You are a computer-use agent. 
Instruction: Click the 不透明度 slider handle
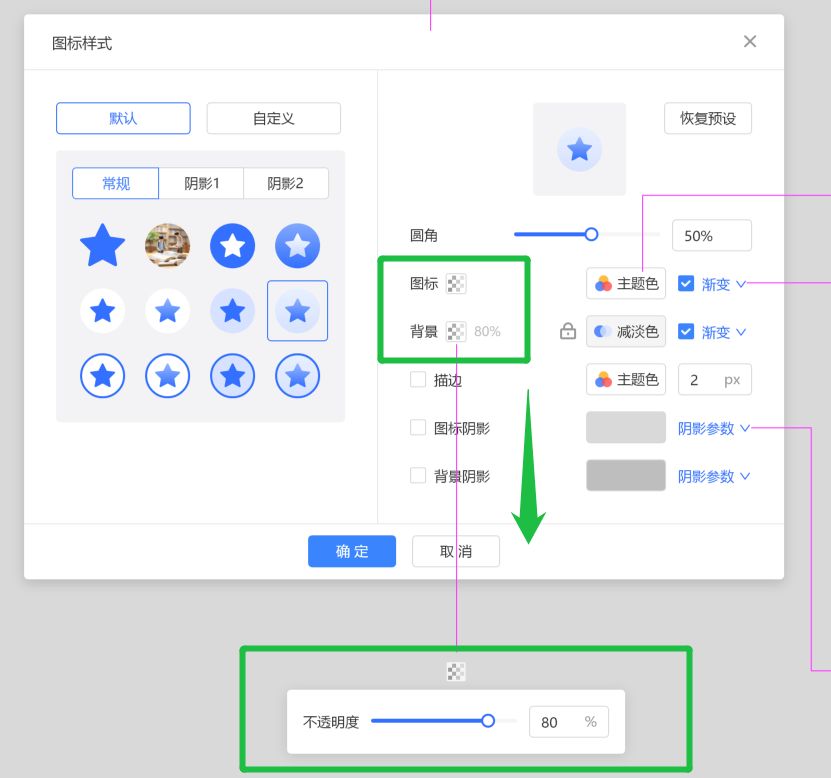click(488, 721)
